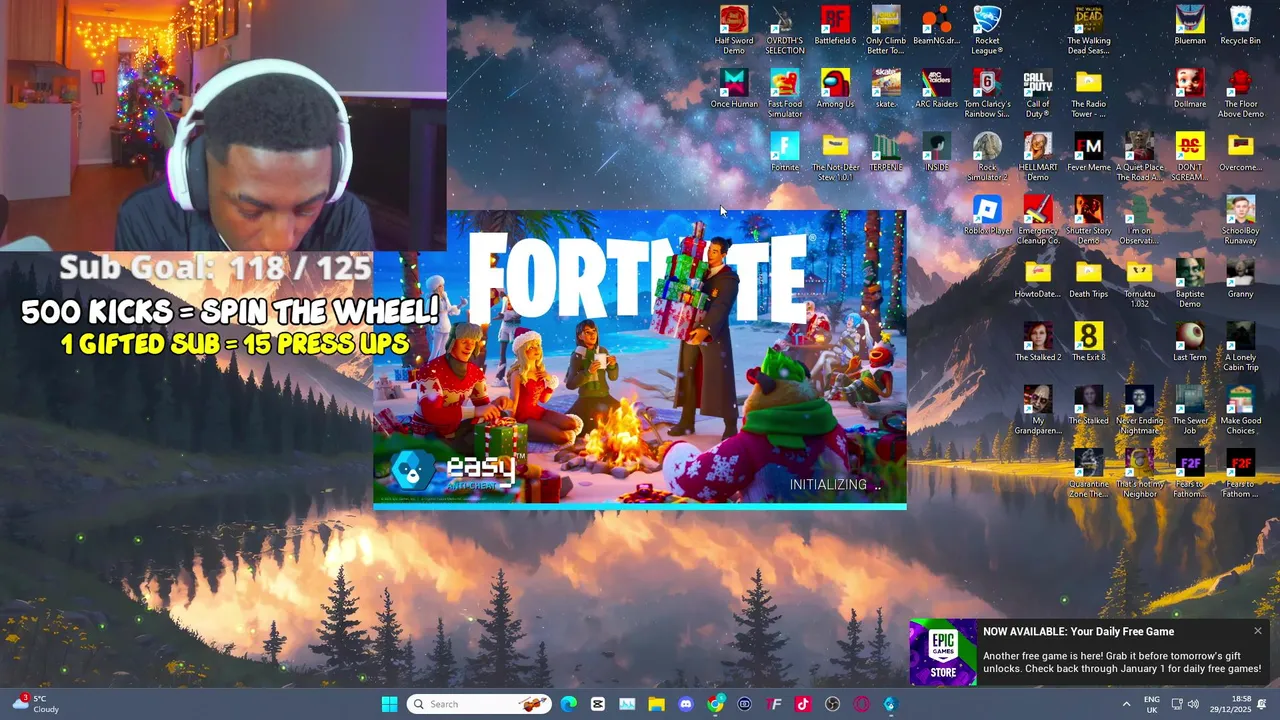Select the HowtoDate folder icon
The height and width of the screenshot is (720, 1280).
[1038, 278]
